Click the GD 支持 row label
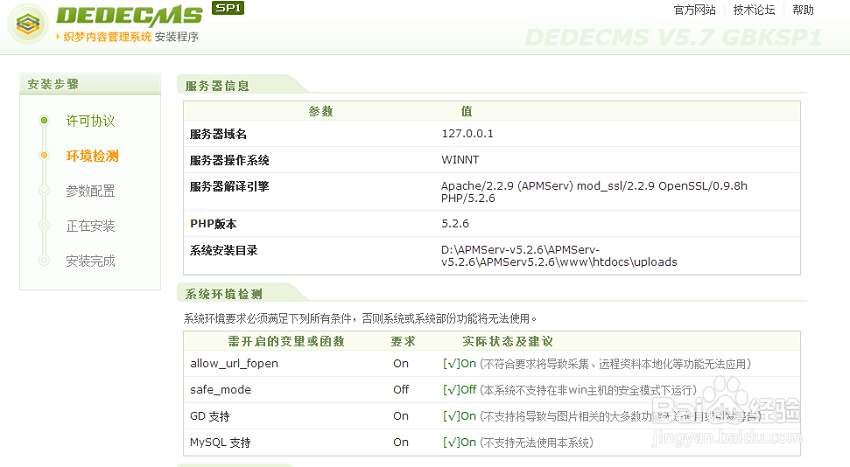This screenshot has width=850, height=467. tap(210, 417)
